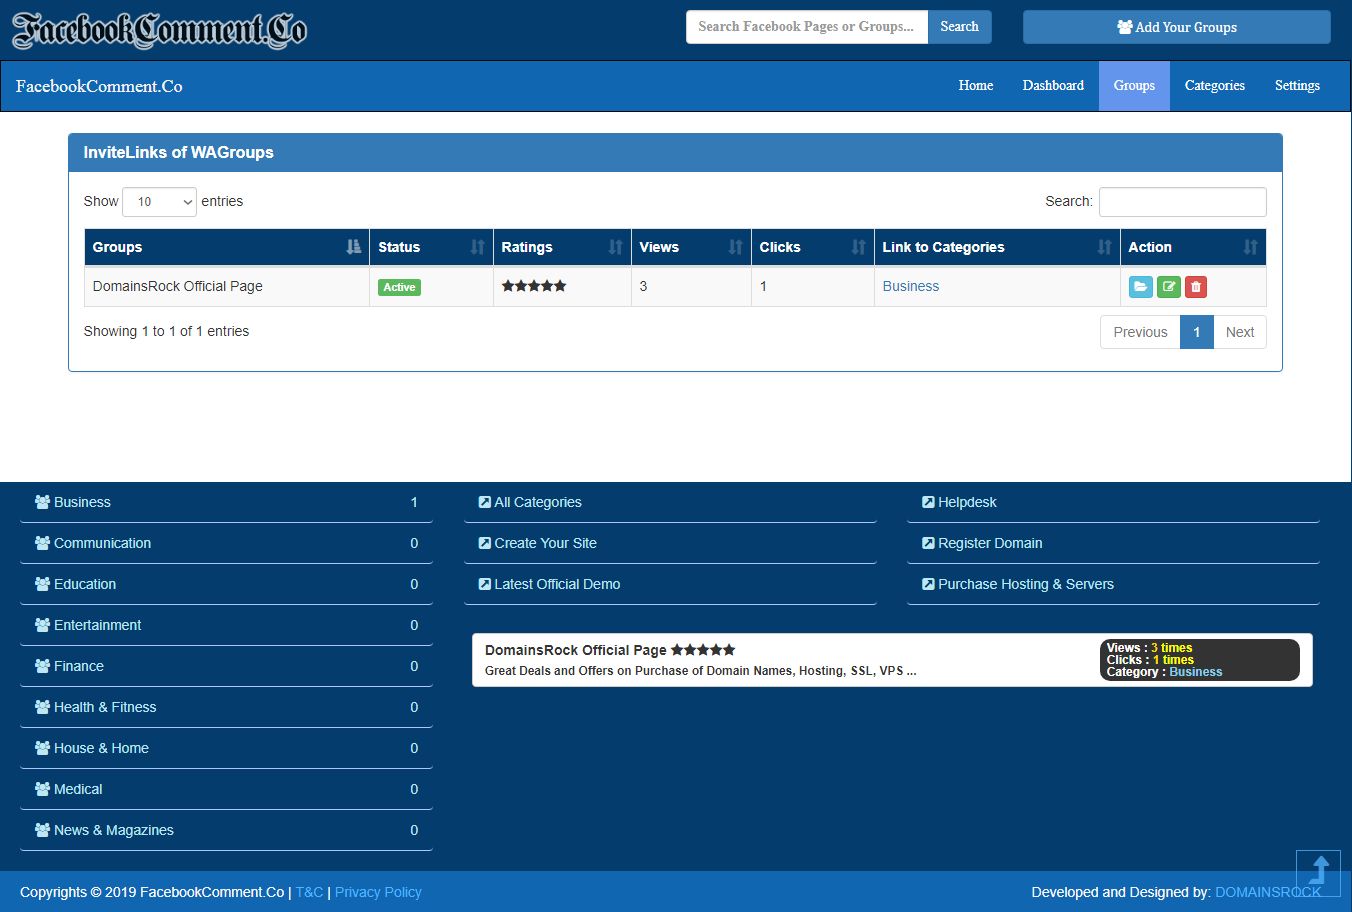1352x912 pixels.
Task: Sort by the Link to Categories column
Action: [x=995, y=247]
